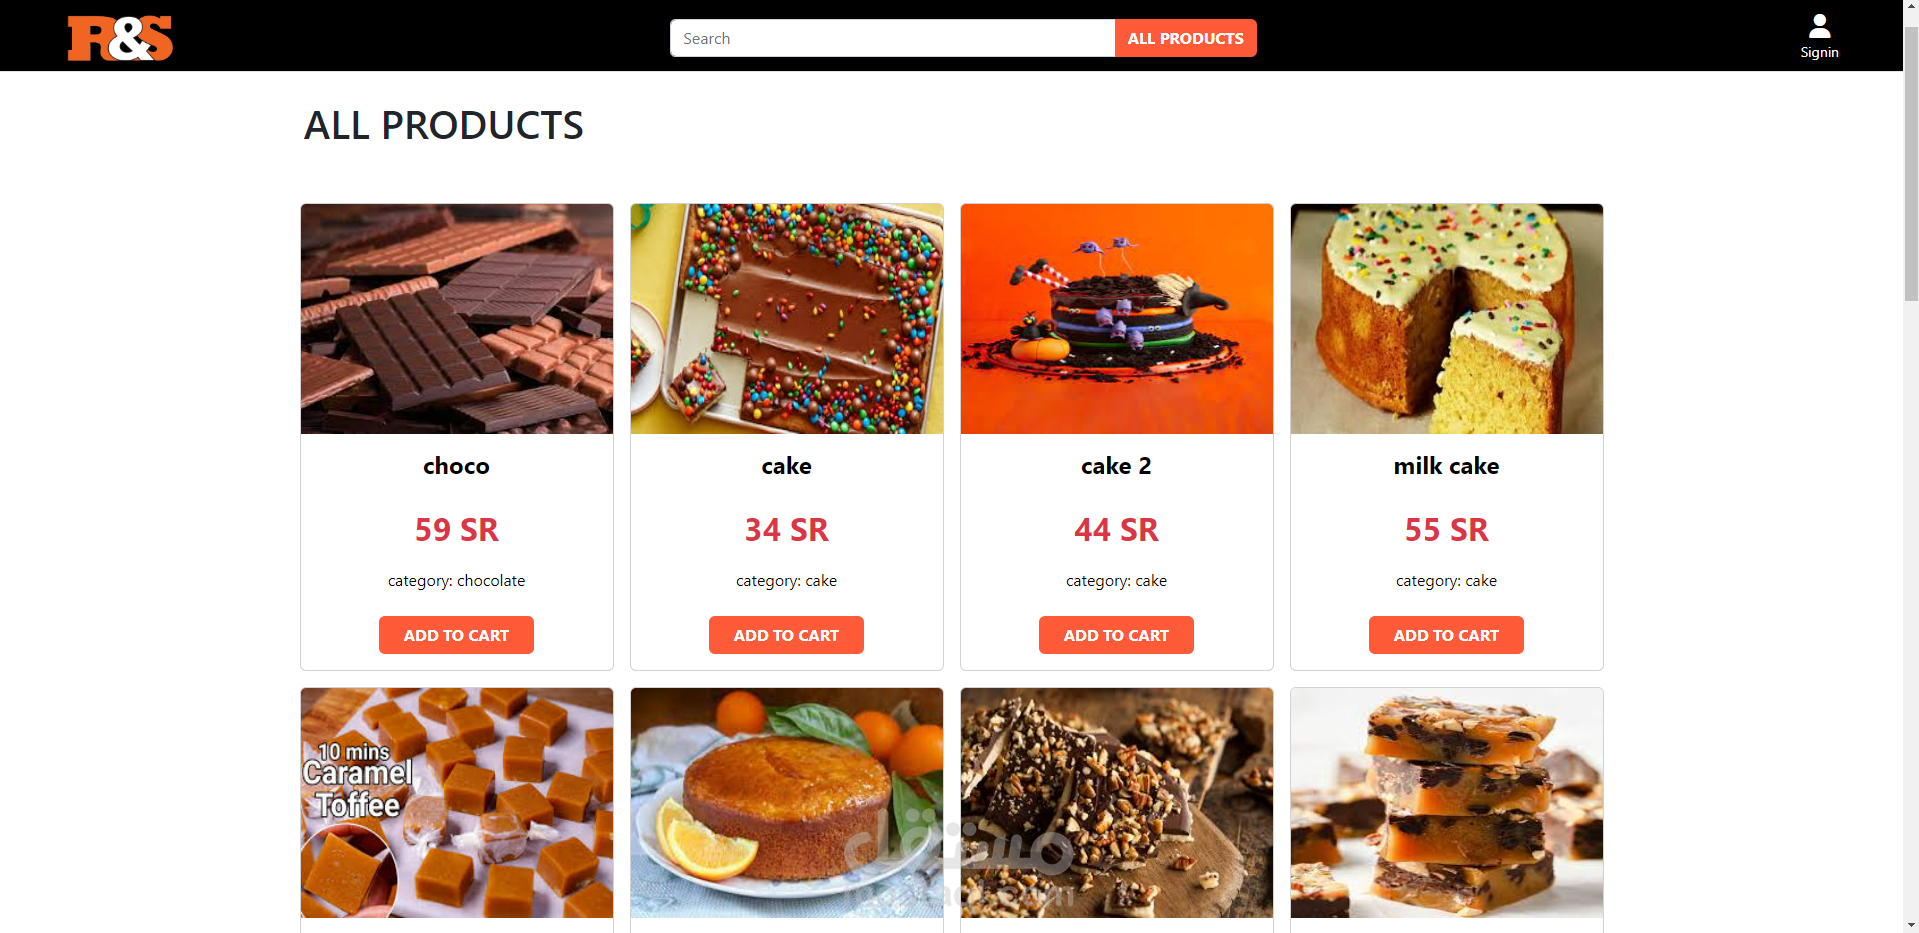The width and height of the screenshot is (1919, 933).
Task: Open the stacked toffee pieces image
Action: point(1447,803)
